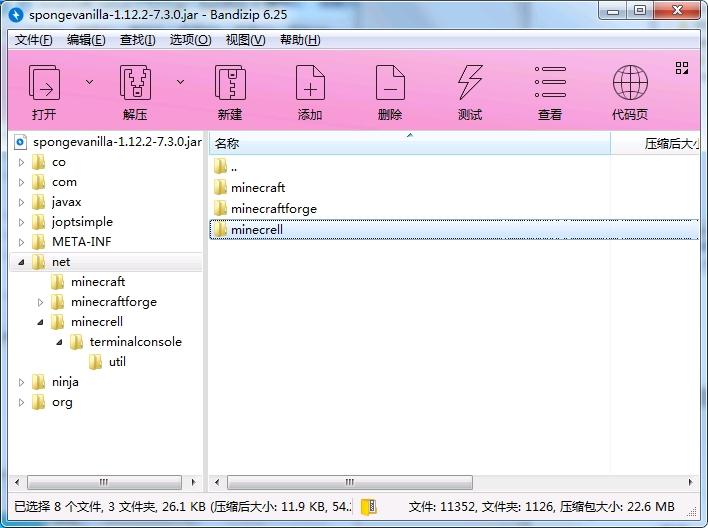Screen dimensions: 708x528
Task: Click the Code page (代码页) globe icon
Action: (630, 83)
